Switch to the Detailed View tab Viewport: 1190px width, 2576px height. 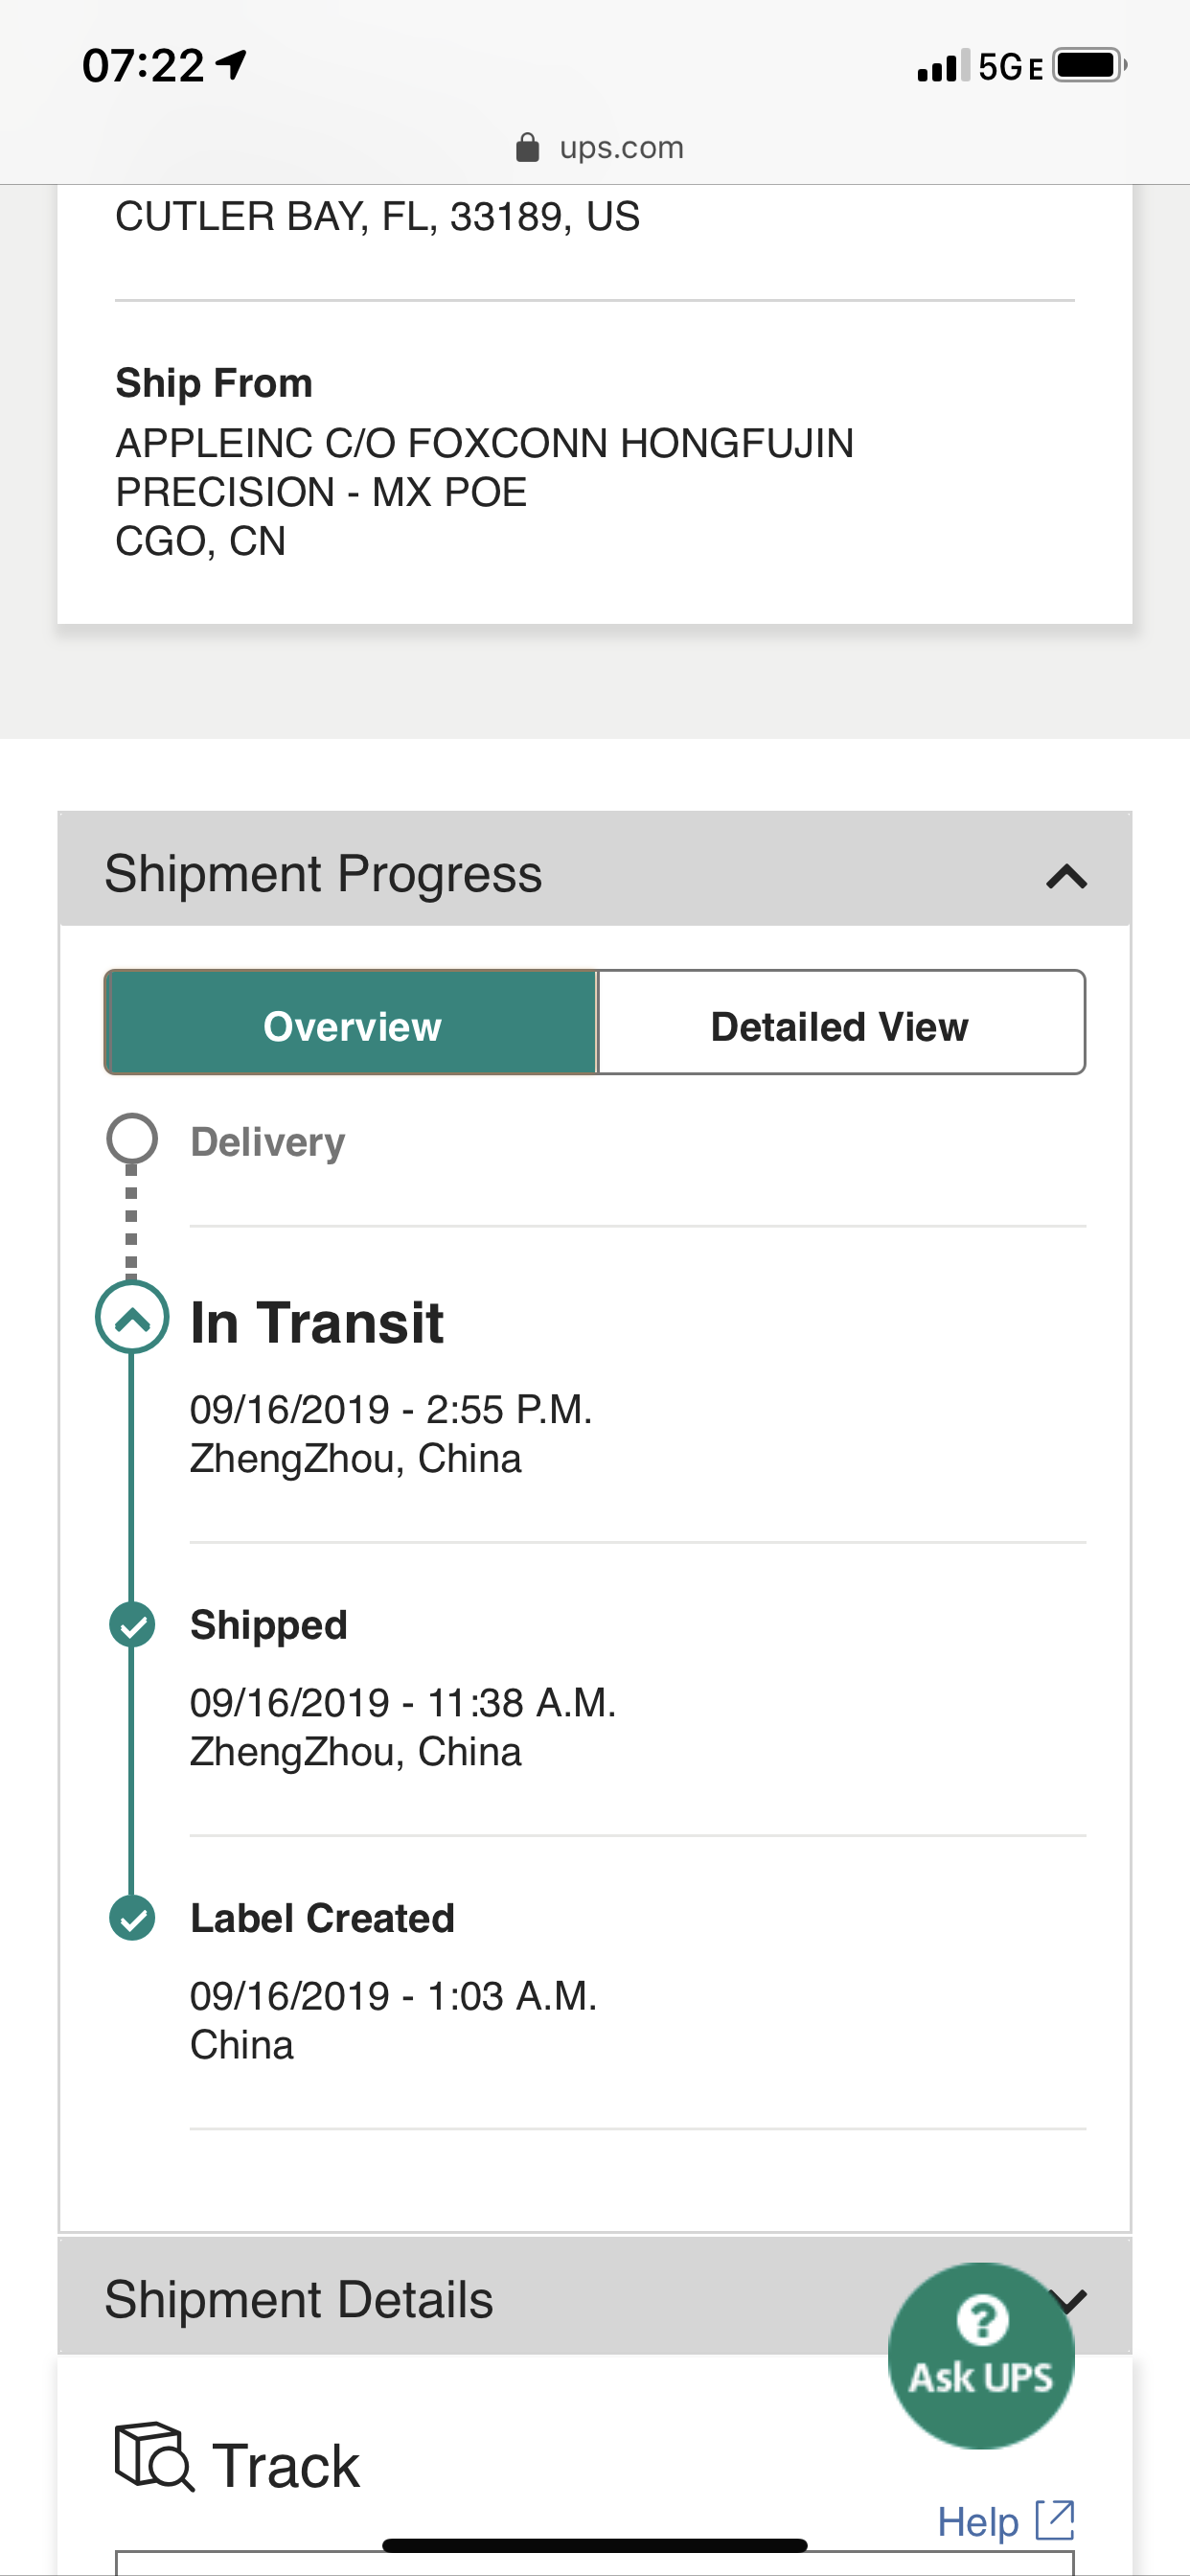(841, 1023)
